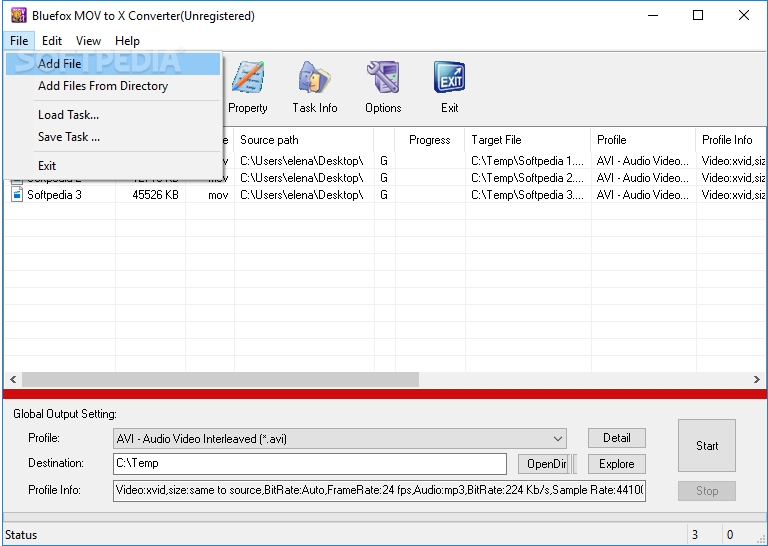The image size is (768, 546).
Task: Click the count 3 in status bar
Action: (695, 535)
